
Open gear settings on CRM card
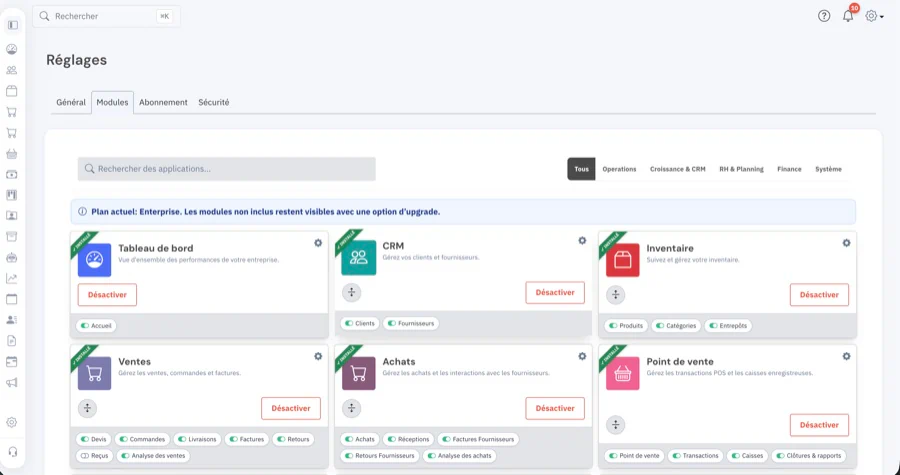point(582,241)
